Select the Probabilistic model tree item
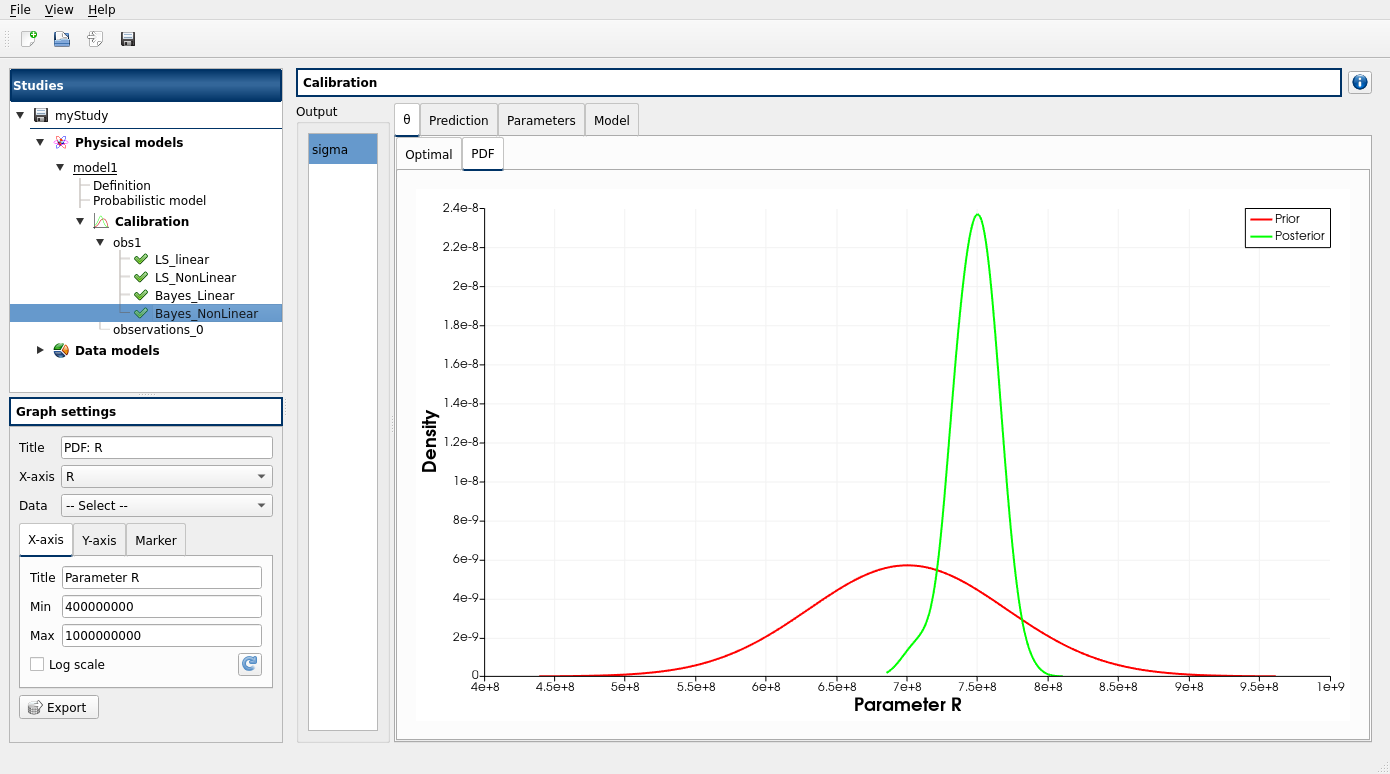 (150, 200)
